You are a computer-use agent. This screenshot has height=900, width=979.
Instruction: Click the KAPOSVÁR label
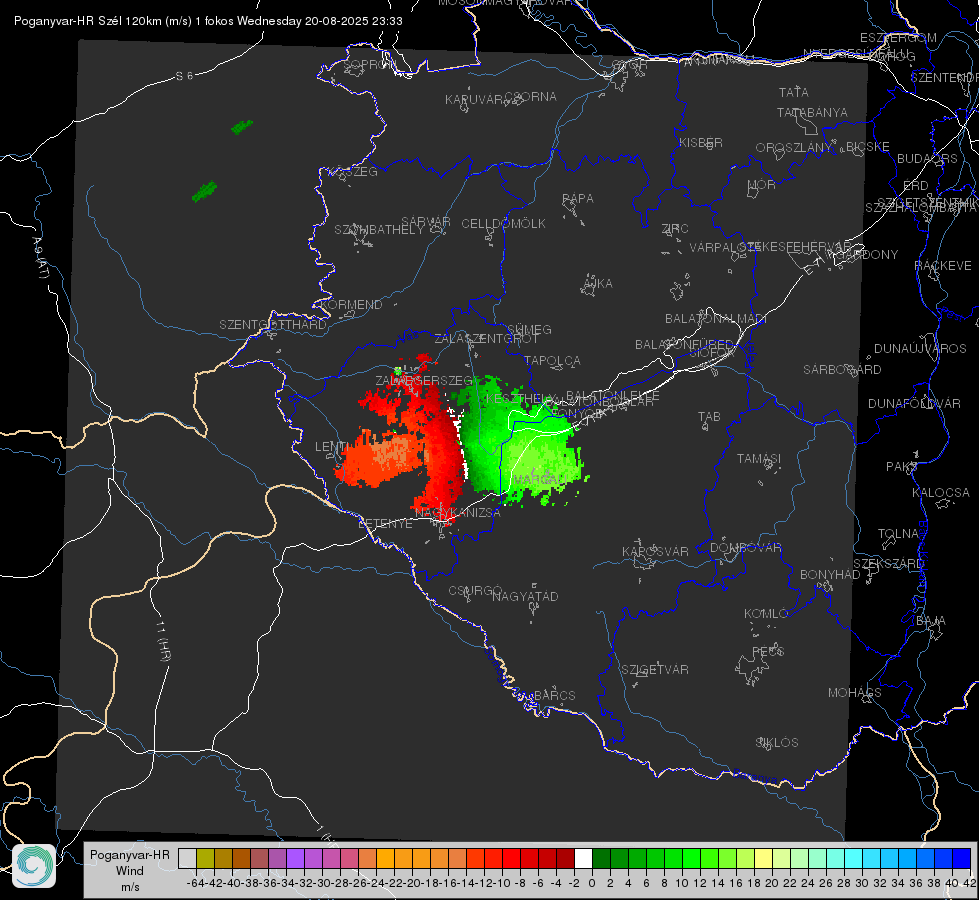655,551
